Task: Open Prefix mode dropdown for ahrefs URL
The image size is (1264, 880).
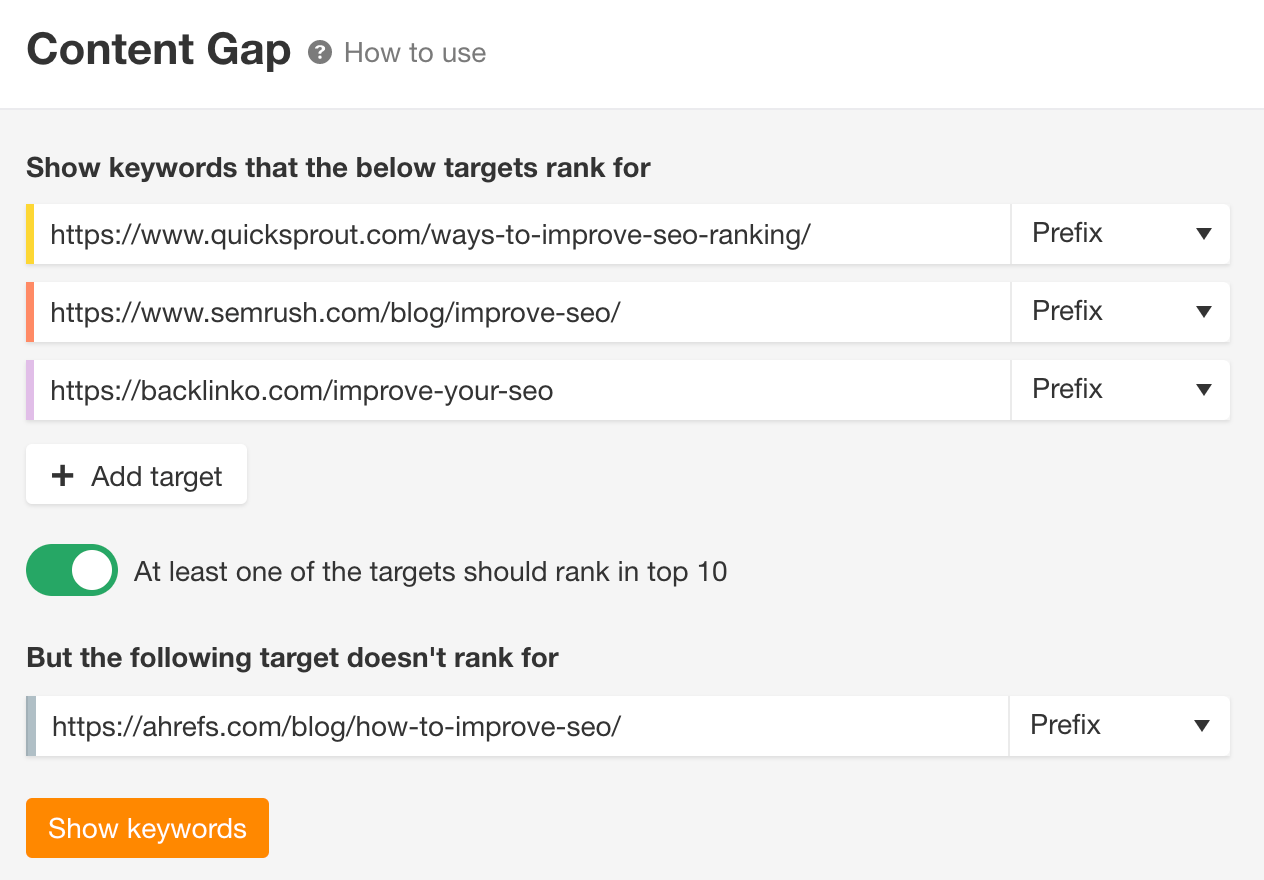Action: [x=1120, y=726]
